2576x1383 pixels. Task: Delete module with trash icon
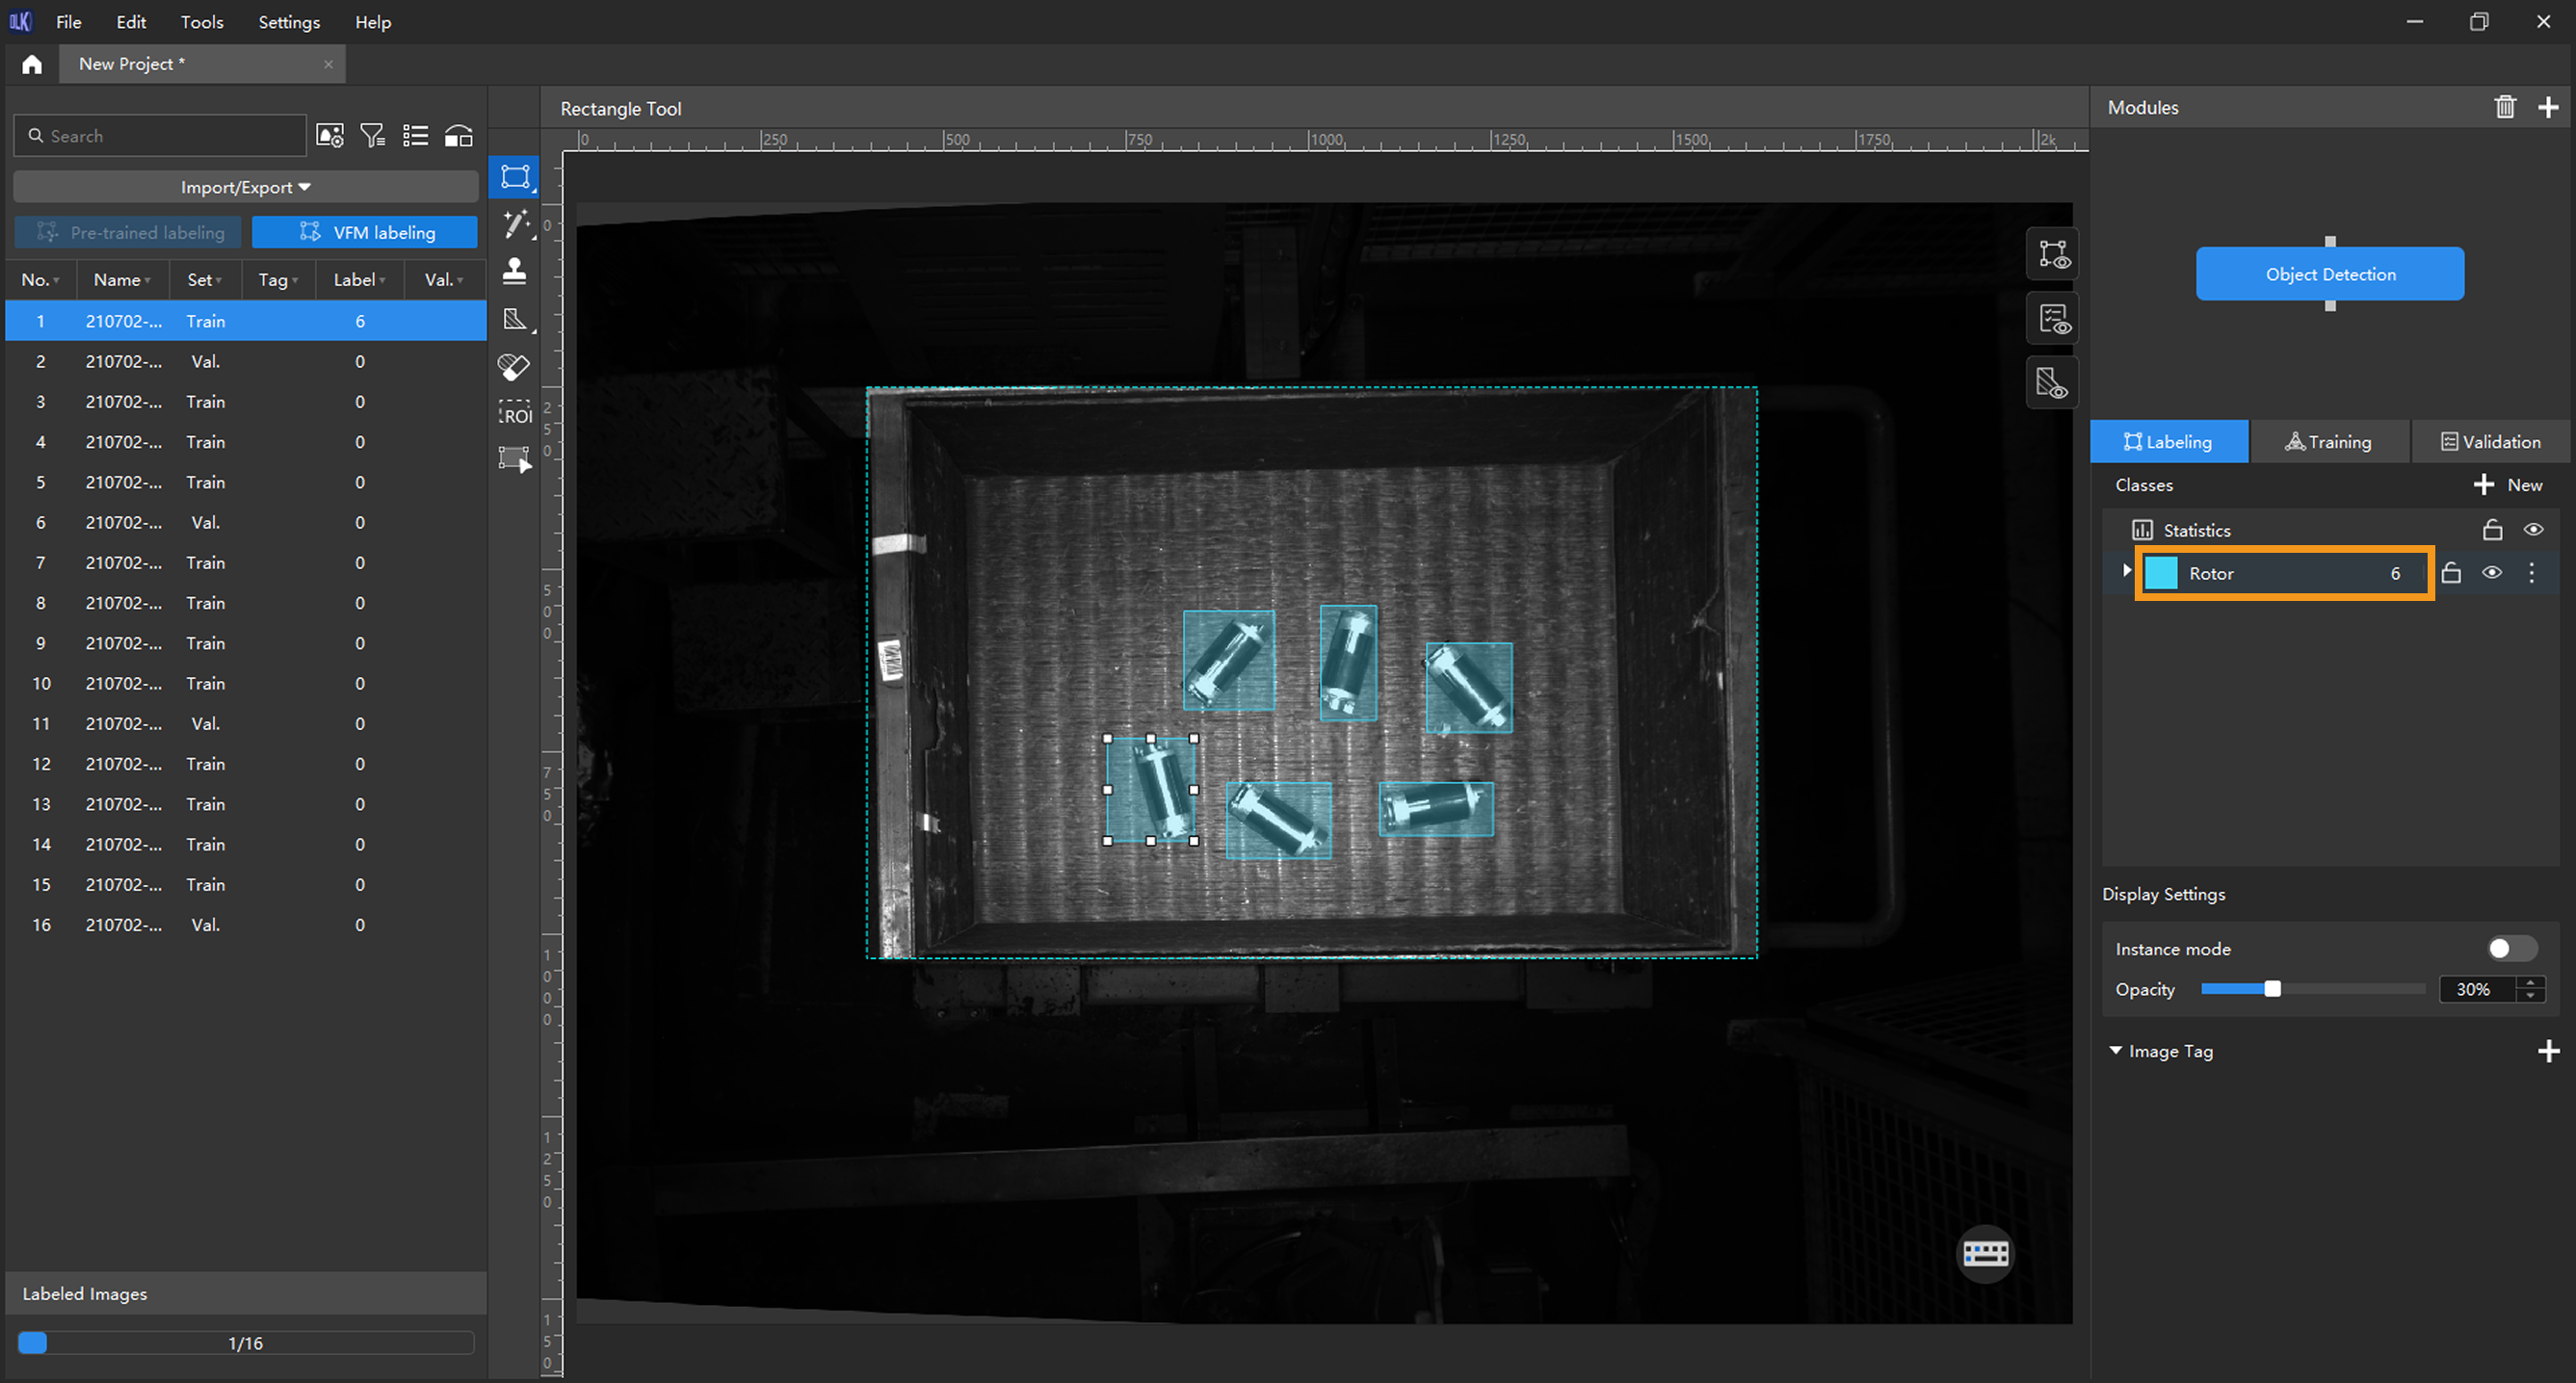(2504, 107)
